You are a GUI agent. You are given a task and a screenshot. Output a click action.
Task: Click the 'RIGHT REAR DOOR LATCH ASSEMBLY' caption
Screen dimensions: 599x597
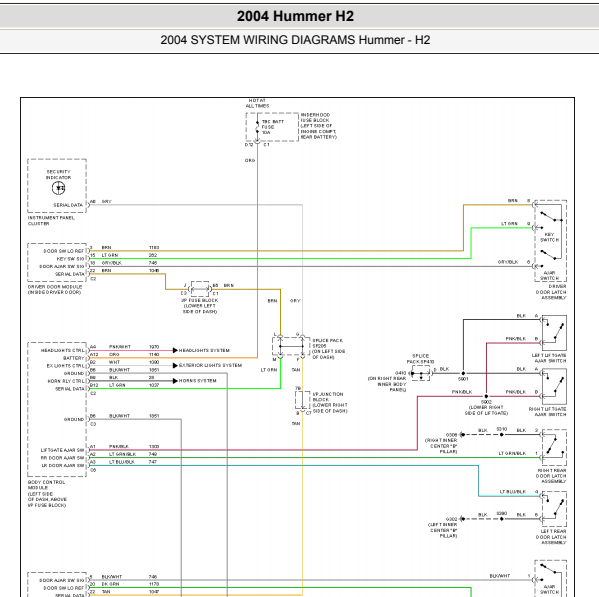pyautogui.click(x=551, y=476)
